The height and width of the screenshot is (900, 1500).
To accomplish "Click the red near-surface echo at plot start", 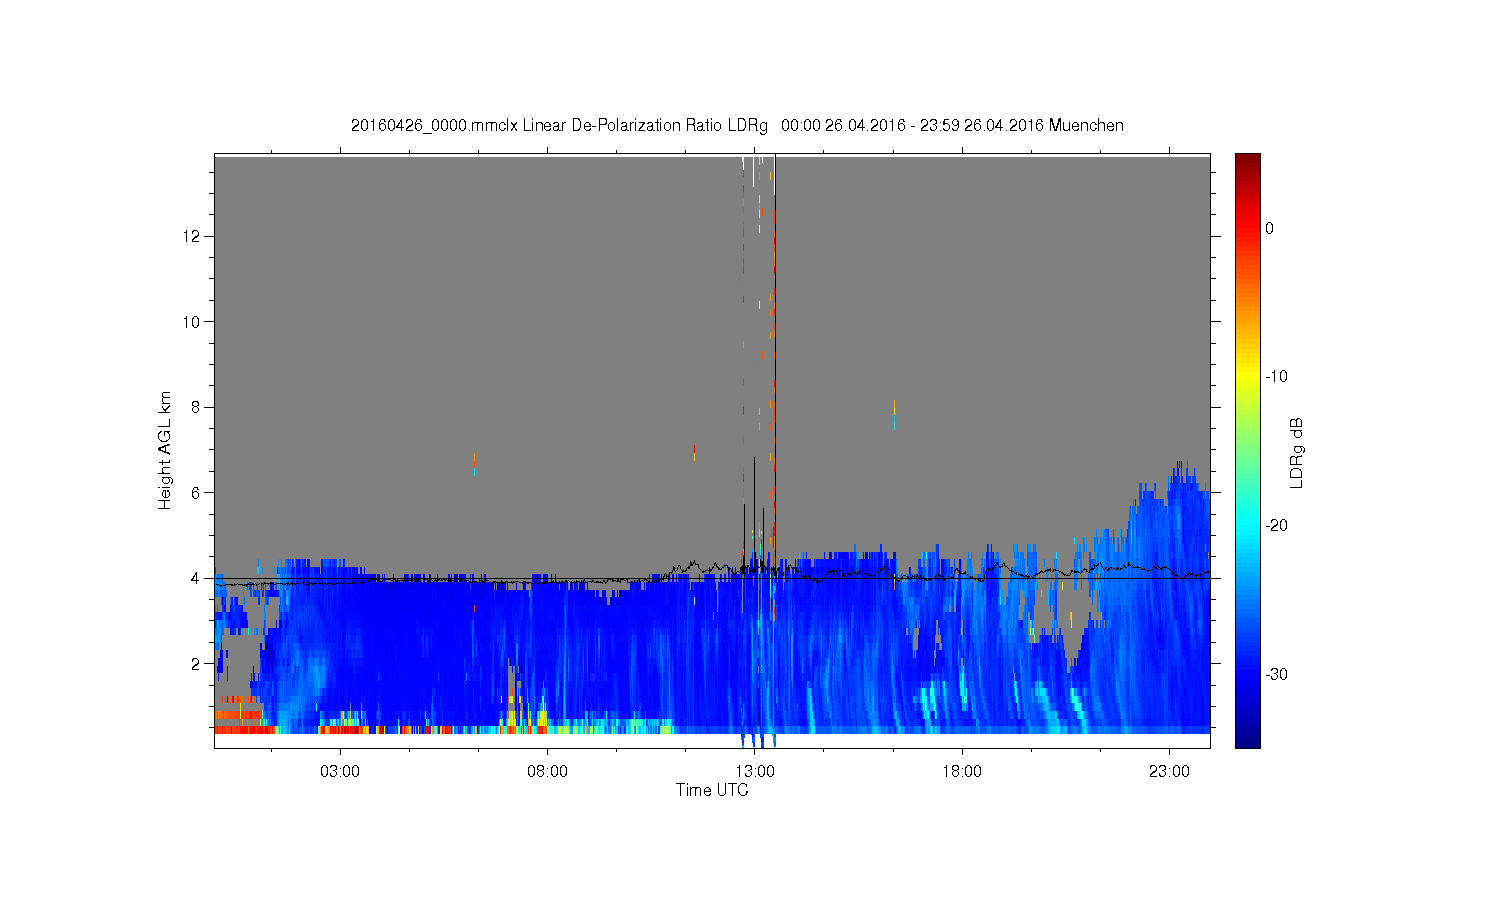I will point(240,730).
